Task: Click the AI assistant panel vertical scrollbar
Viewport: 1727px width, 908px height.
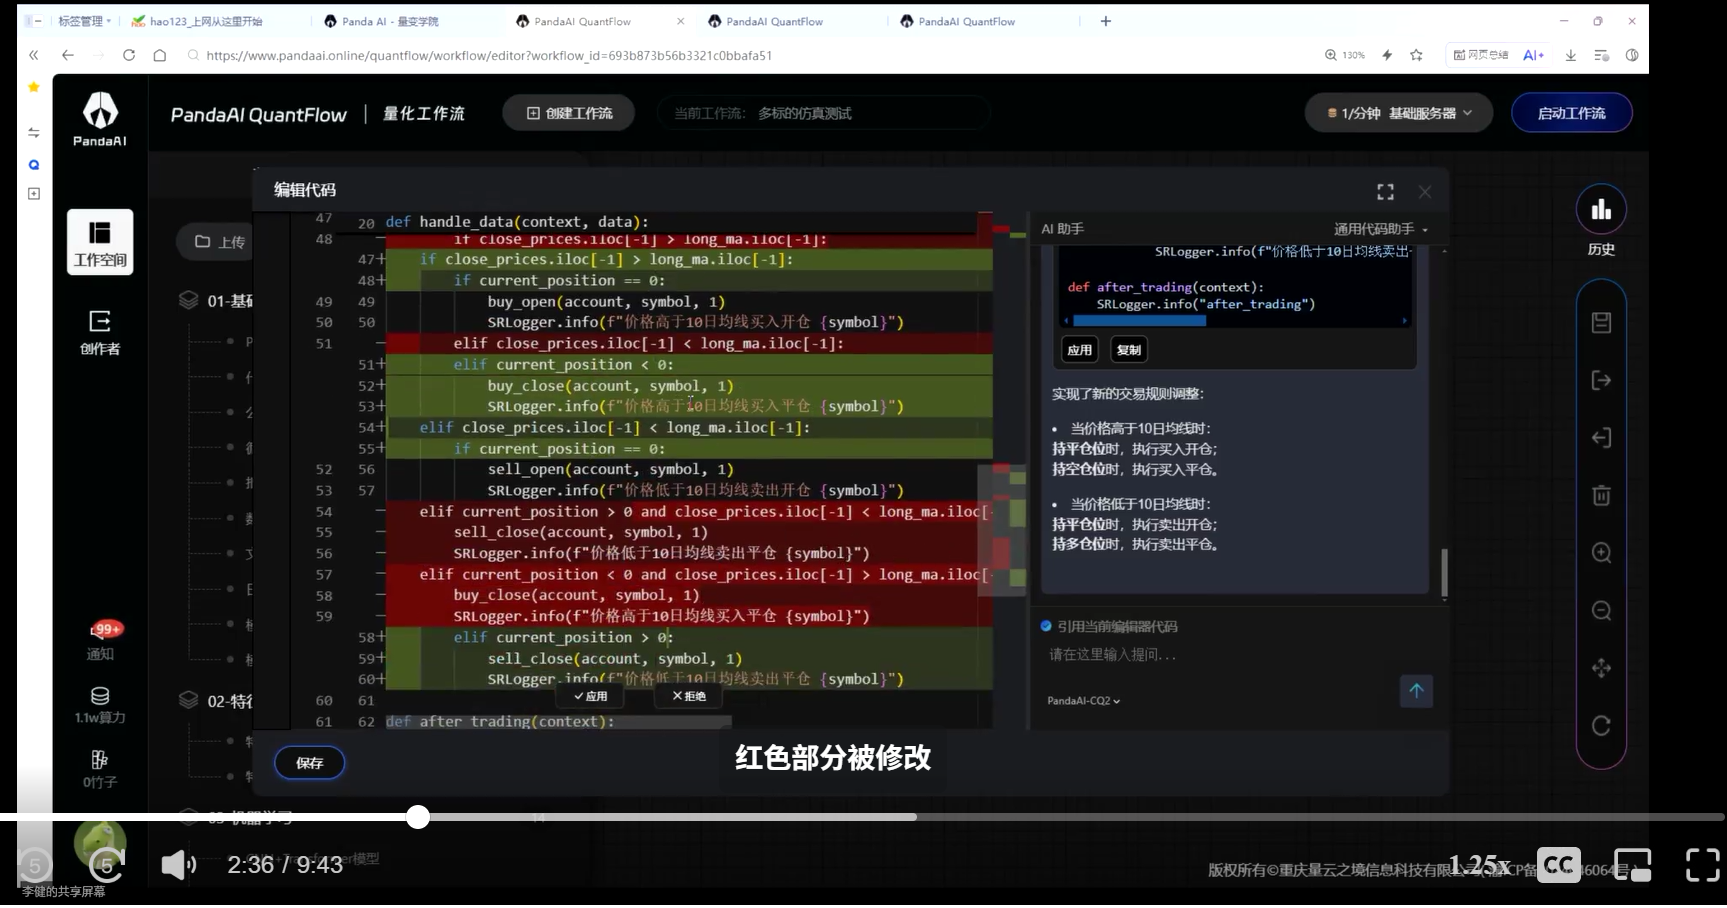Action: click(1444, 573)
